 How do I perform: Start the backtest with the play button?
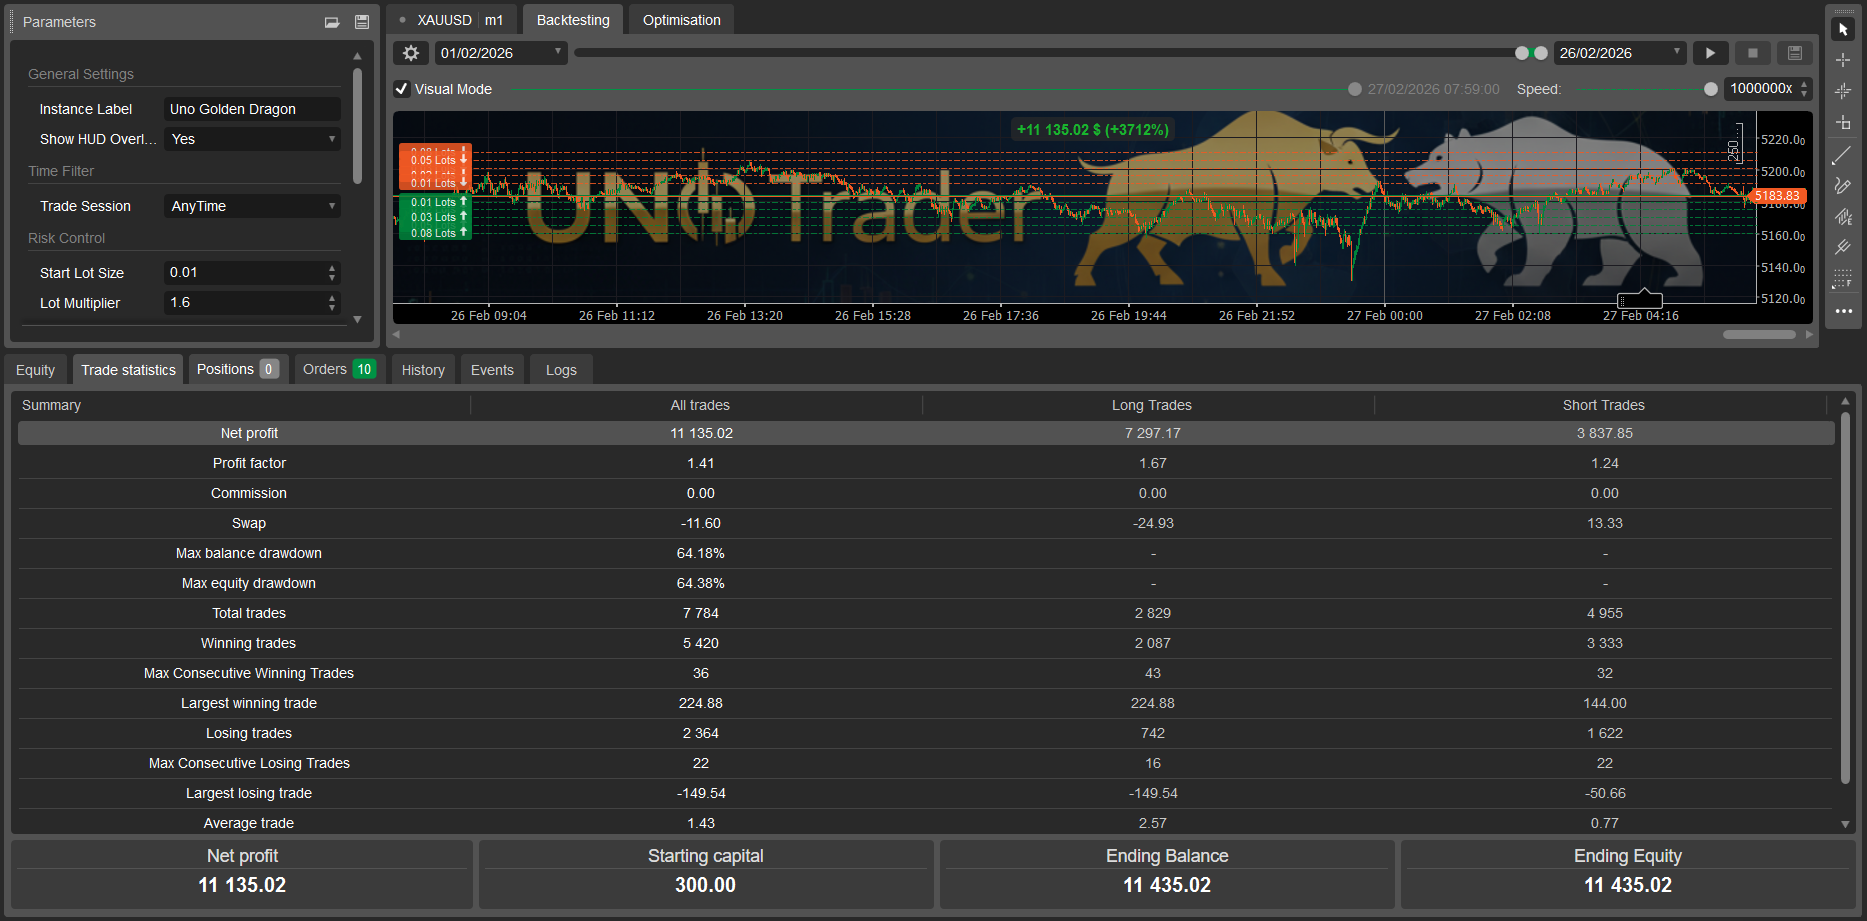coord(1710,52)
